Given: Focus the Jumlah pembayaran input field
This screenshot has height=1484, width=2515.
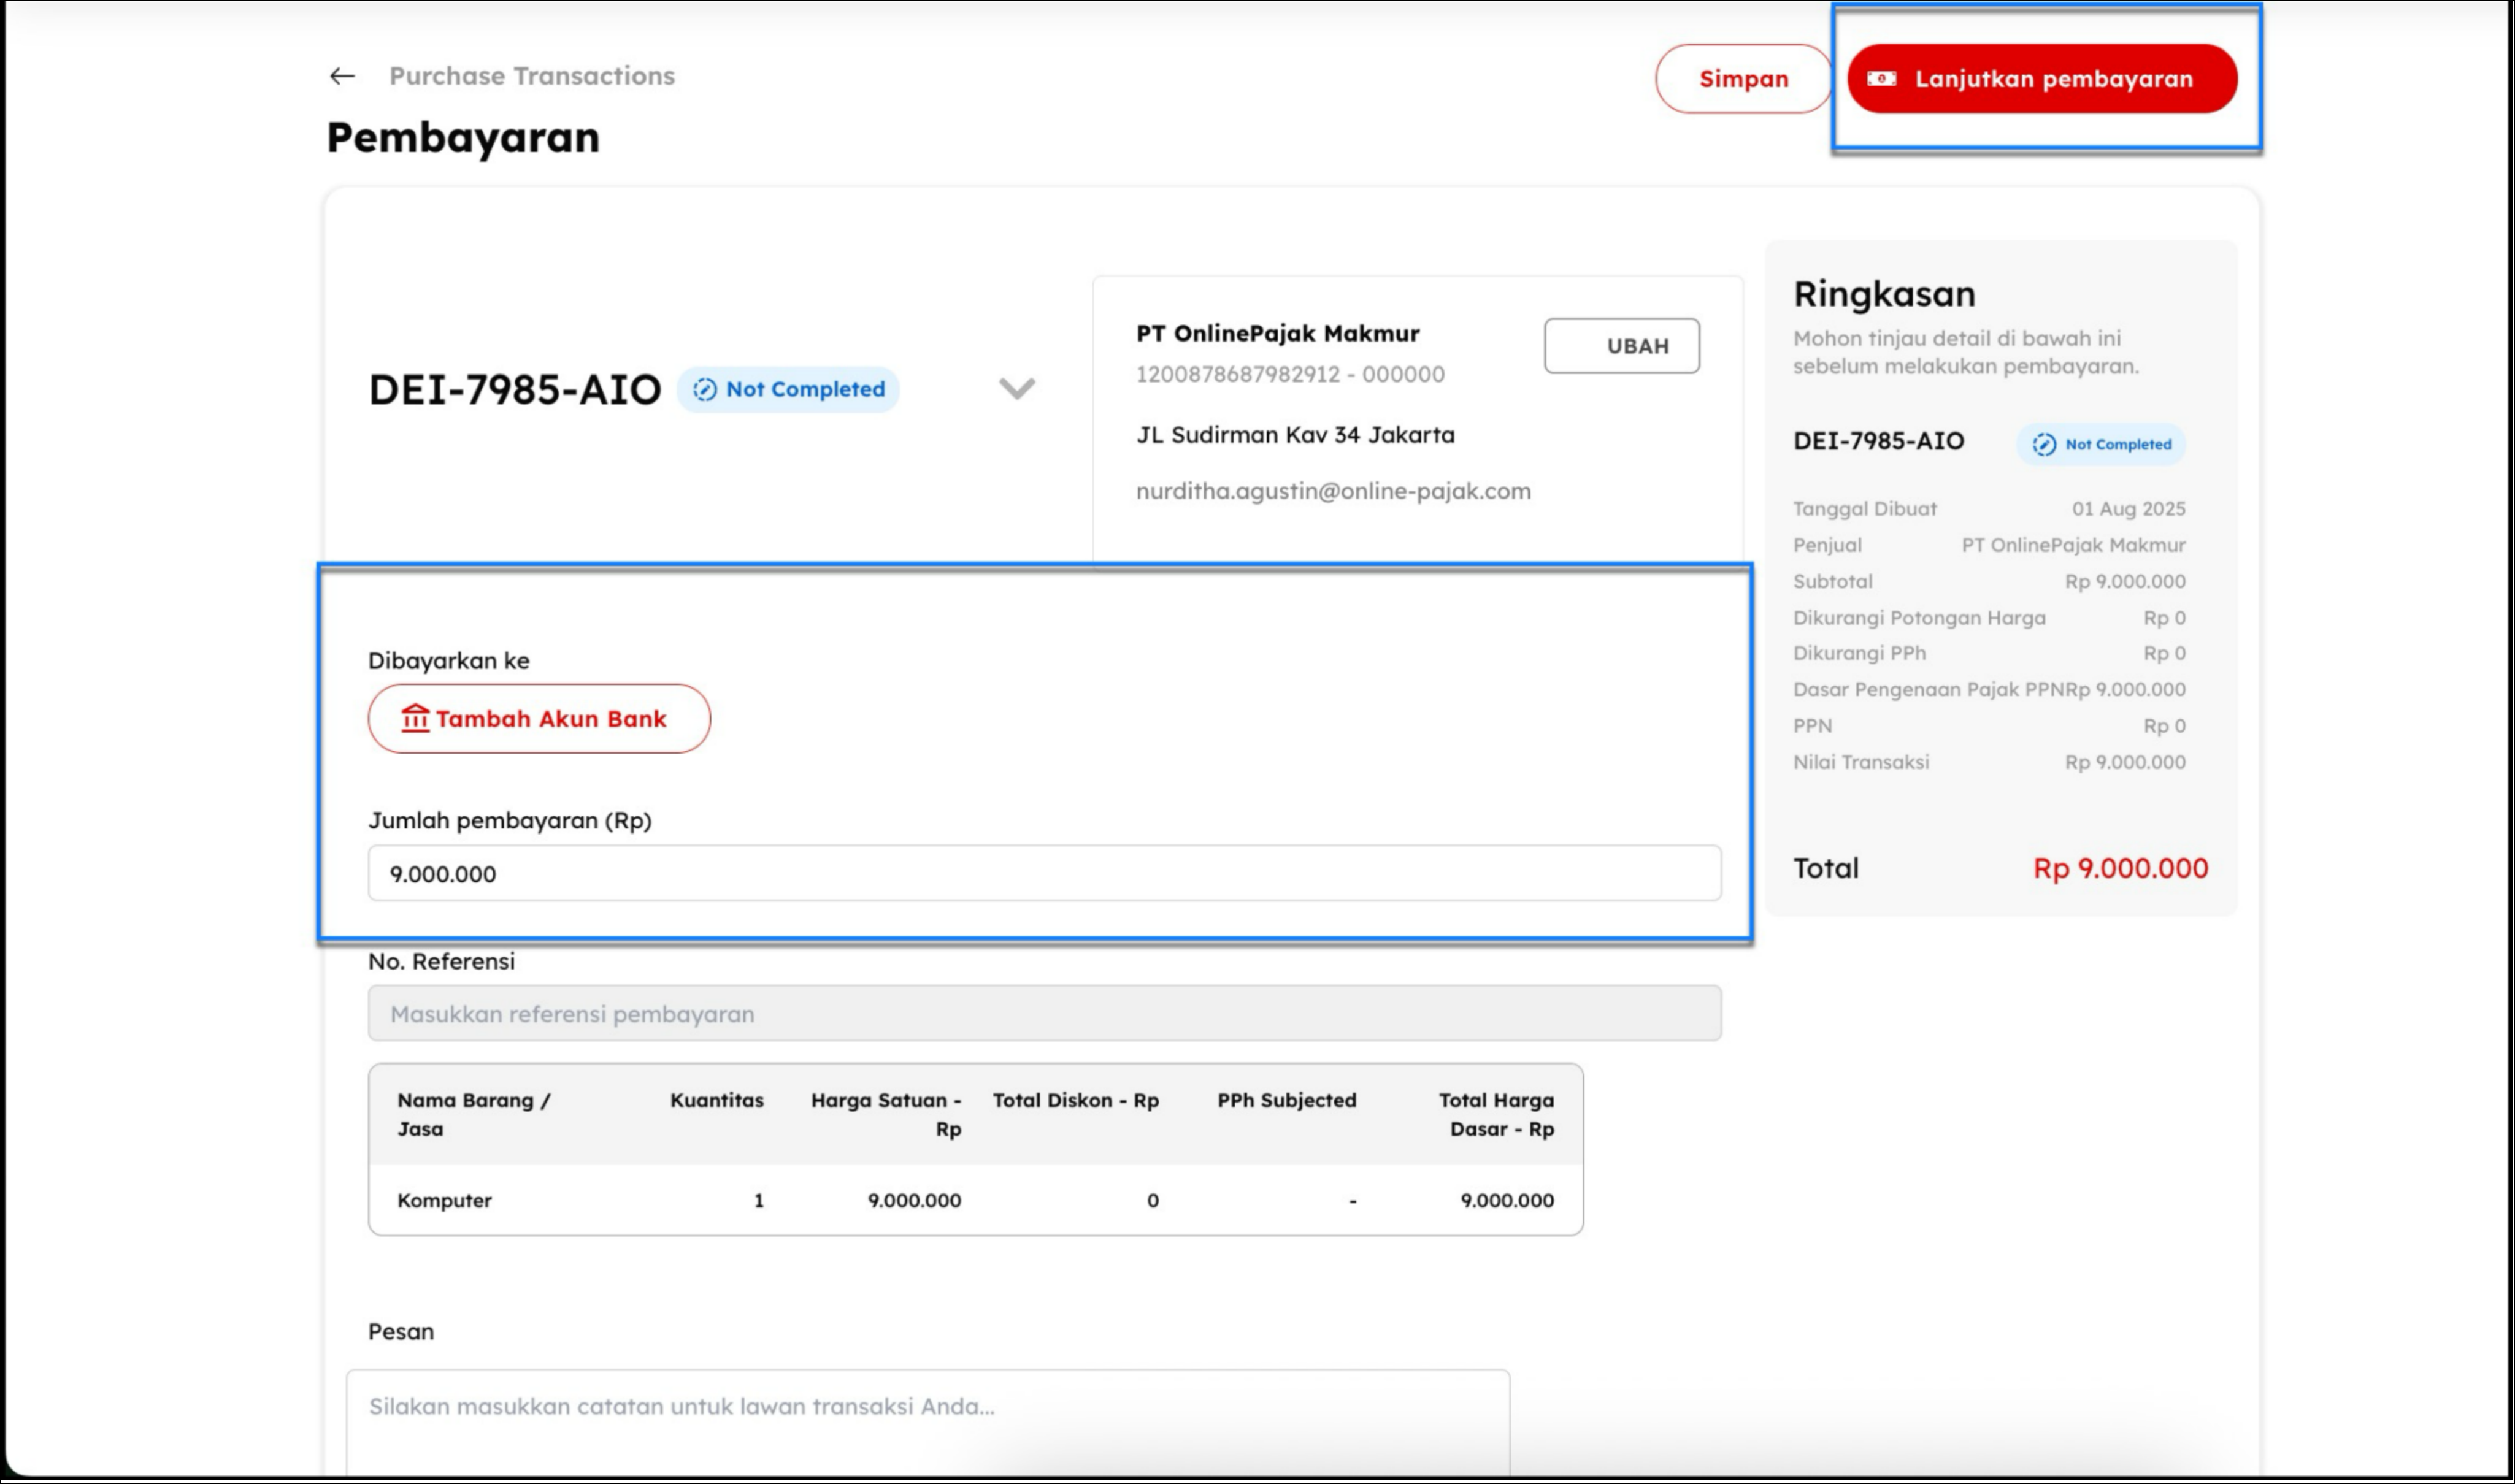Looking at the screenshot, I should tap(1044, 873).
